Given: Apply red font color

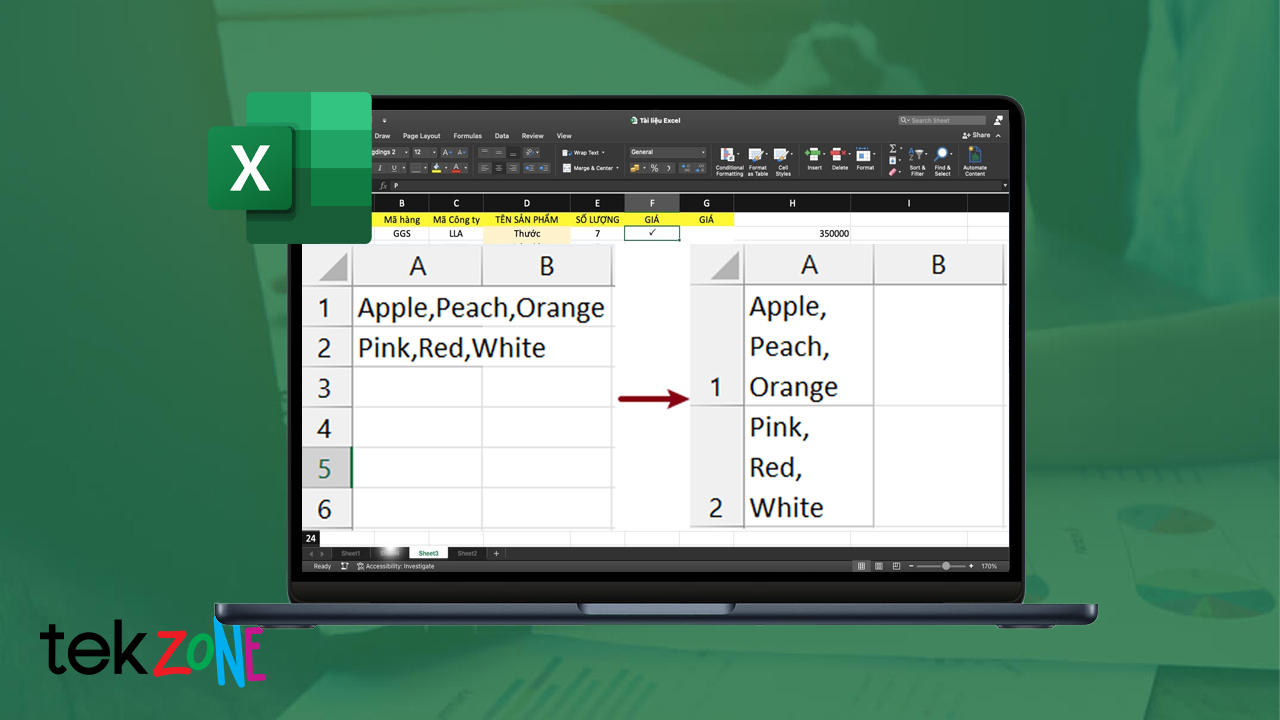Looking at the screenshot, I should tap(456, 168).
